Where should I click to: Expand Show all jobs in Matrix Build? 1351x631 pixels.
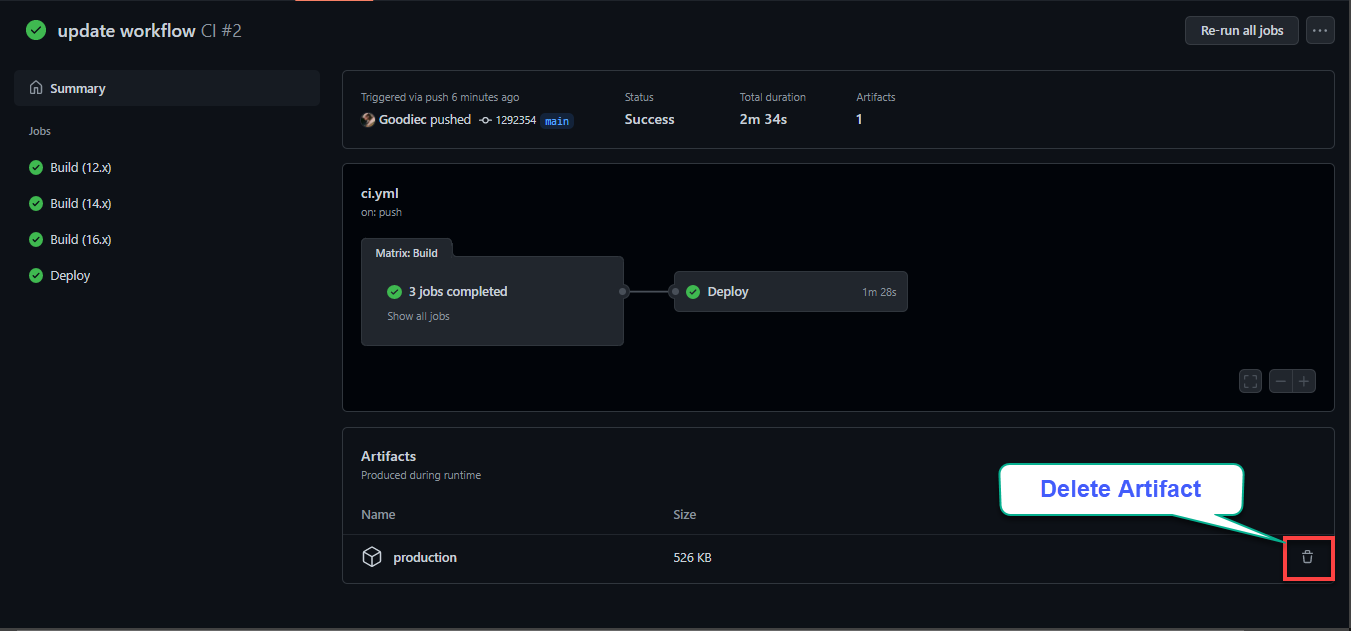pyautogui.click(x=418, y=316)
